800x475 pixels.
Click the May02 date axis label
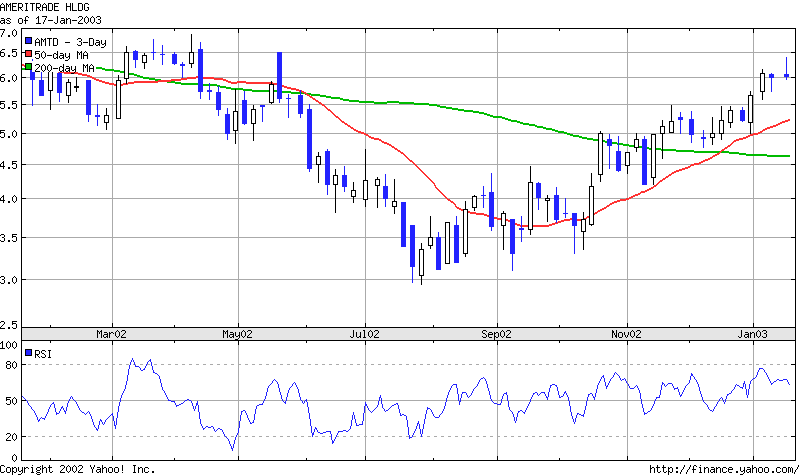tap(237, 335)
